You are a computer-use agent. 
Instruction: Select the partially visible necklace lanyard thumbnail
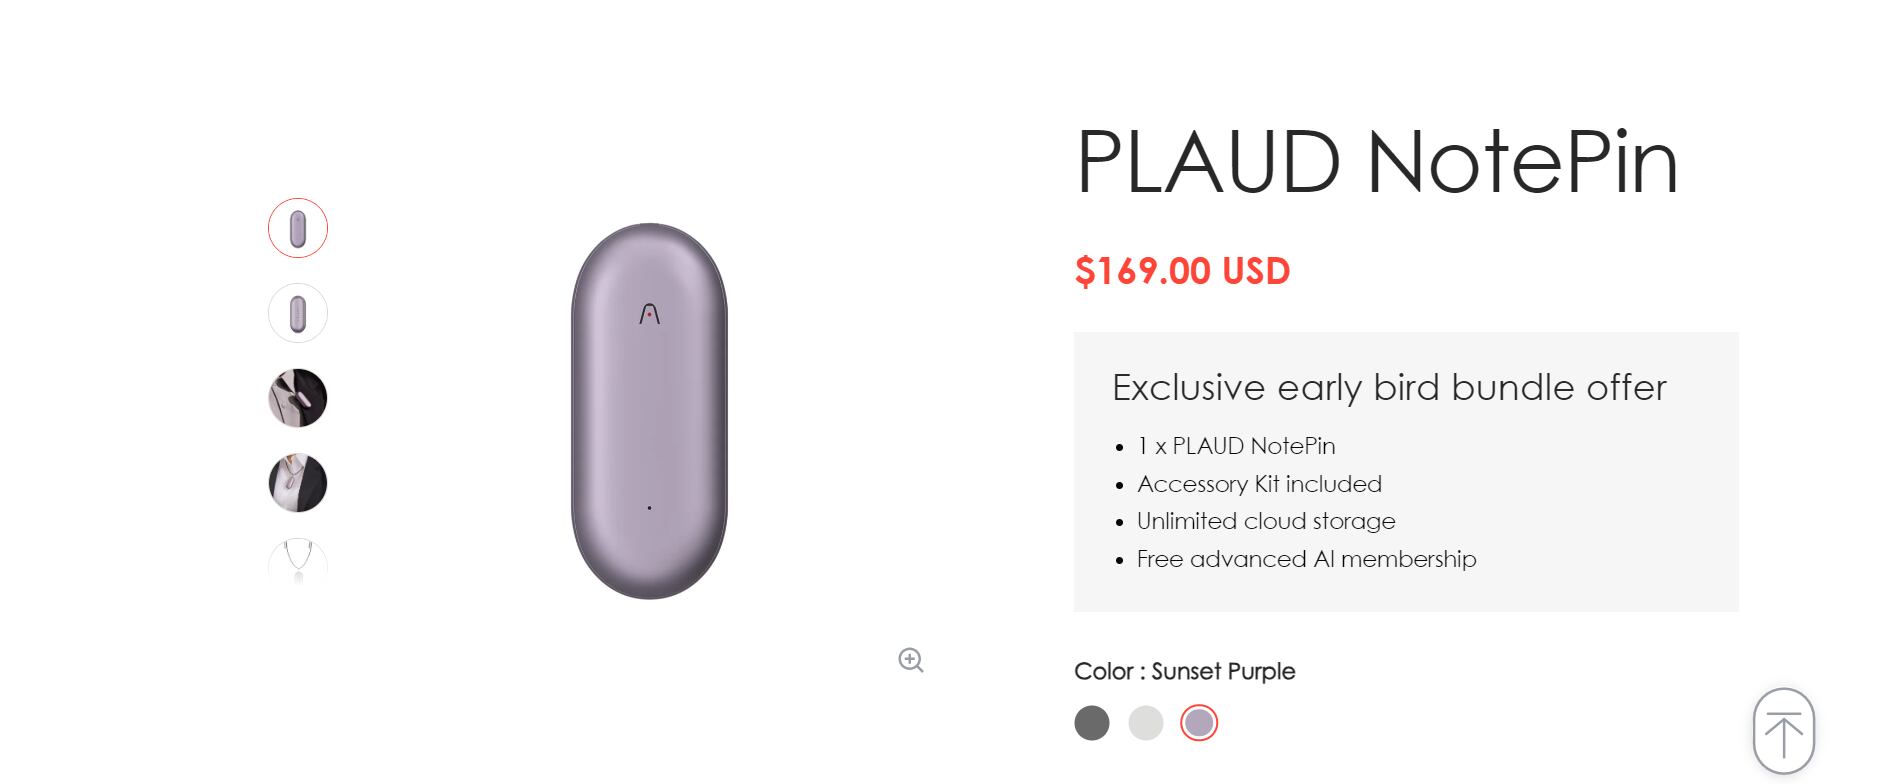[x=298, y=561]
